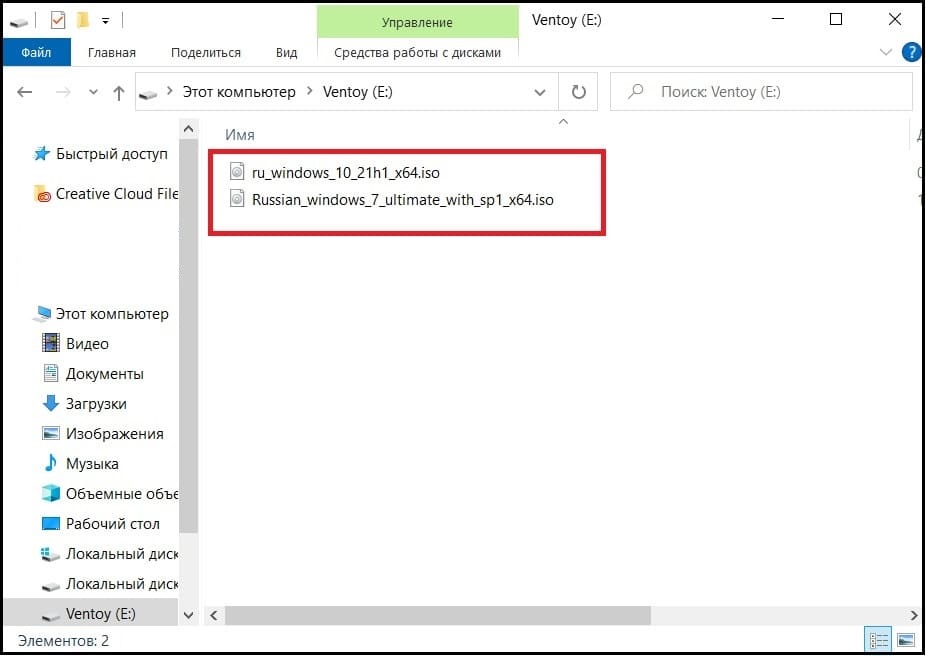Open the Средства работы с дисками tab
The width and height of the screenshot is (926, 656).
pyautogui.click(x=418, y=53)
